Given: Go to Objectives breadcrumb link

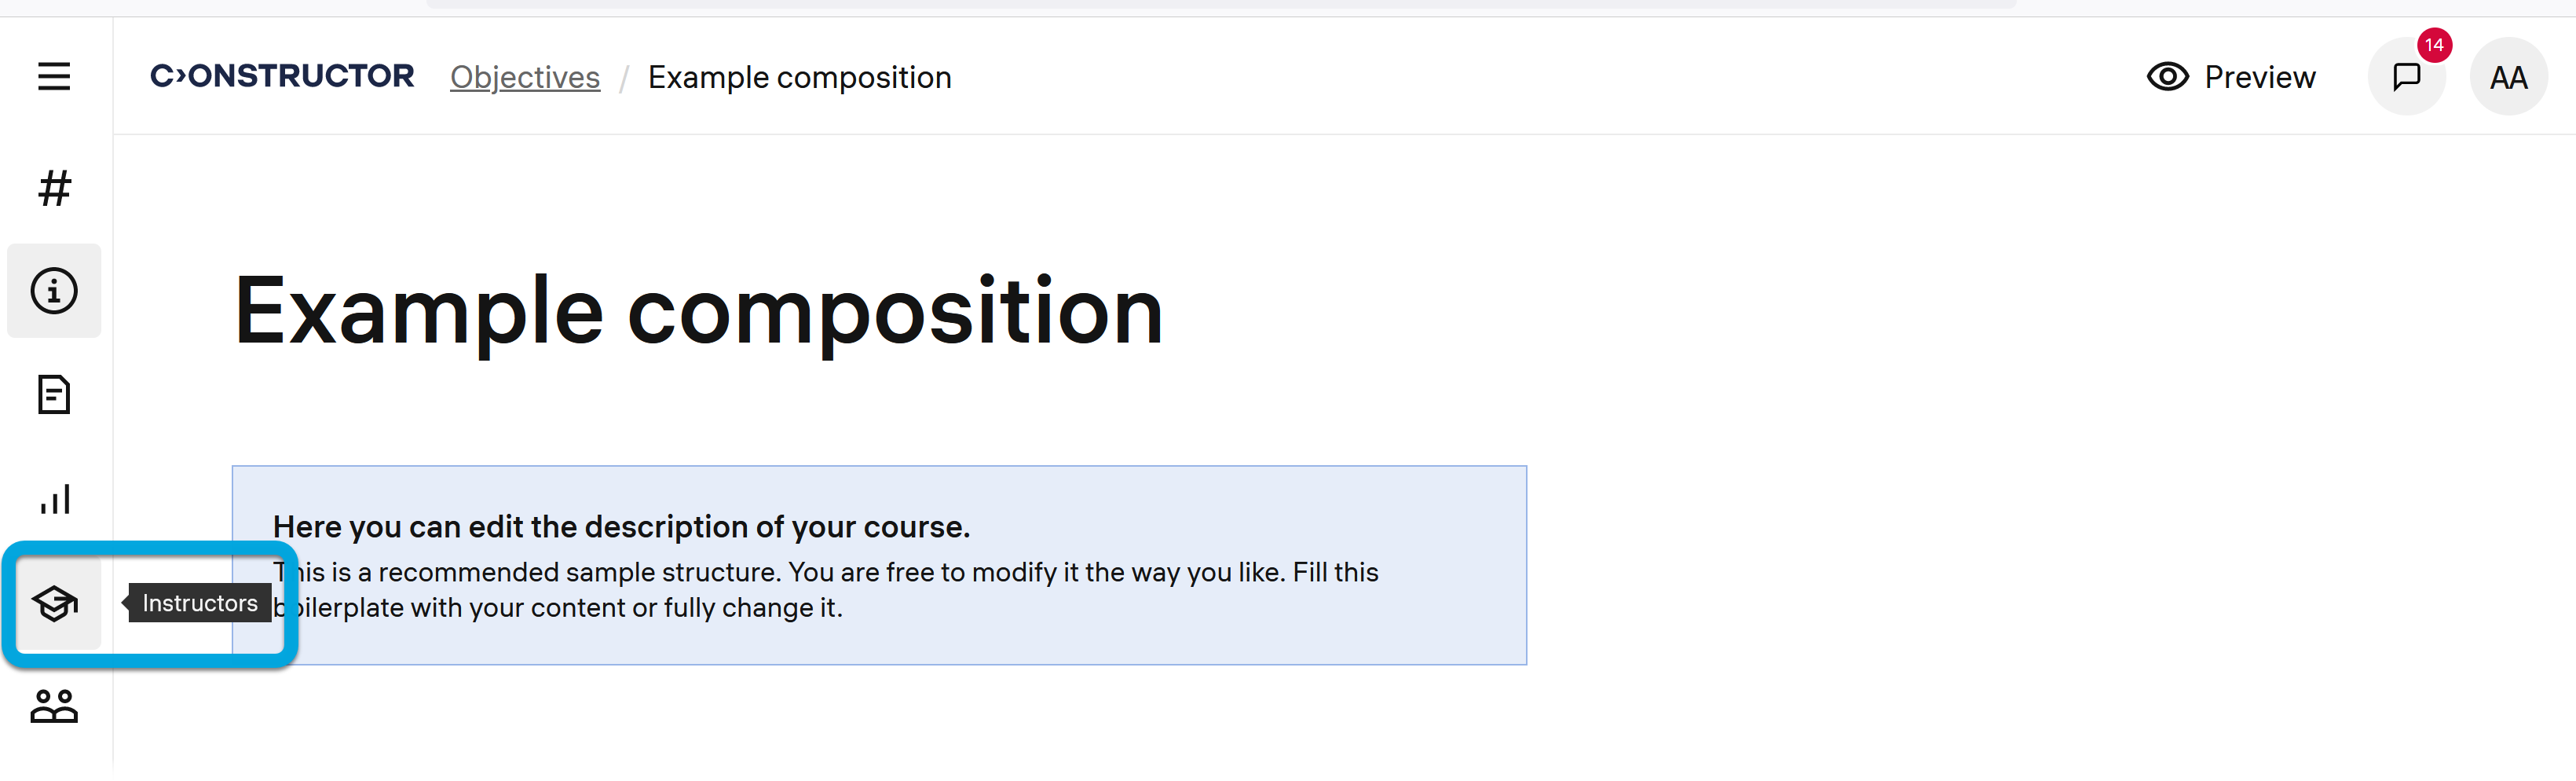Looking at the screenshot, I should pos(525,77).
